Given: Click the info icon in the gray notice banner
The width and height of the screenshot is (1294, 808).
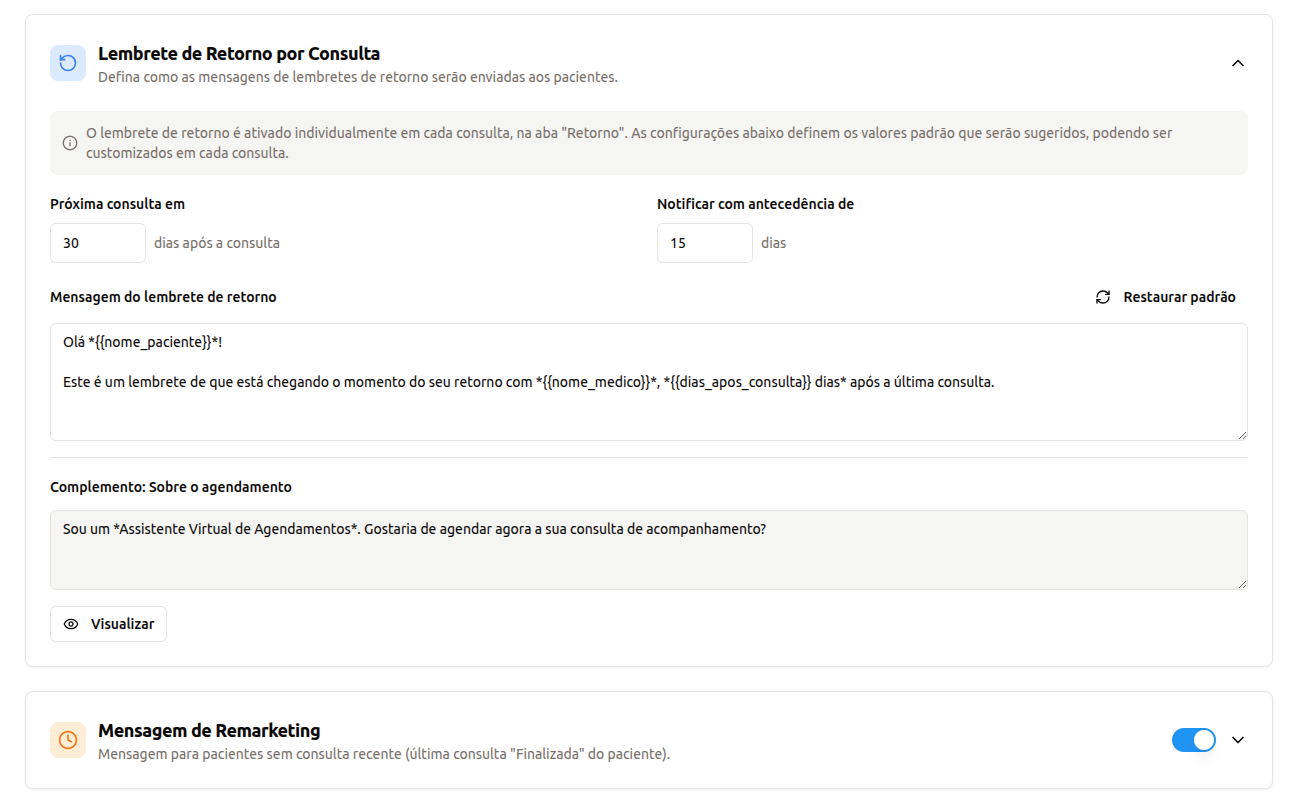Looking at the screenshot, I should 69,142.
